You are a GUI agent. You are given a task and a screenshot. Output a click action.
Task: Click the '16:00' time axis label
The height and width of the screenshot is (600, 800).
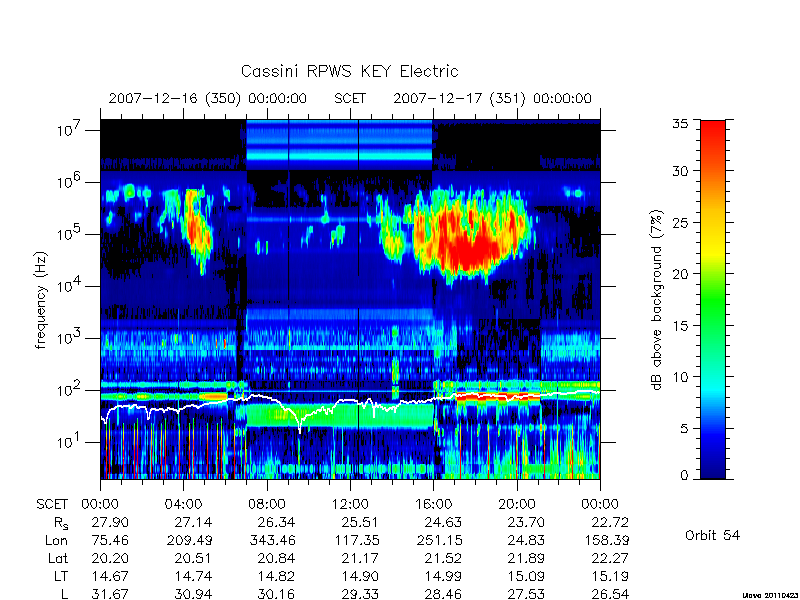pyautogui.click(x=433, y=505)
